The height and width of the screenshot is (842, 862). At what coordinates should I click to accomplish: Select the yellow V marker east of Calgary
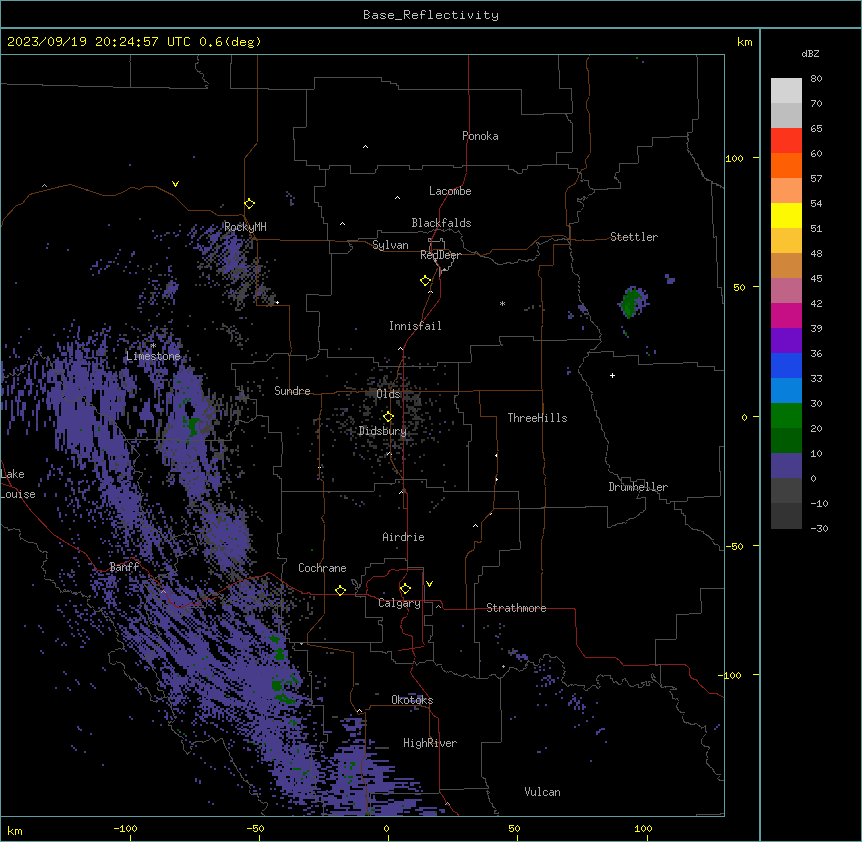(x=429, y=584)
